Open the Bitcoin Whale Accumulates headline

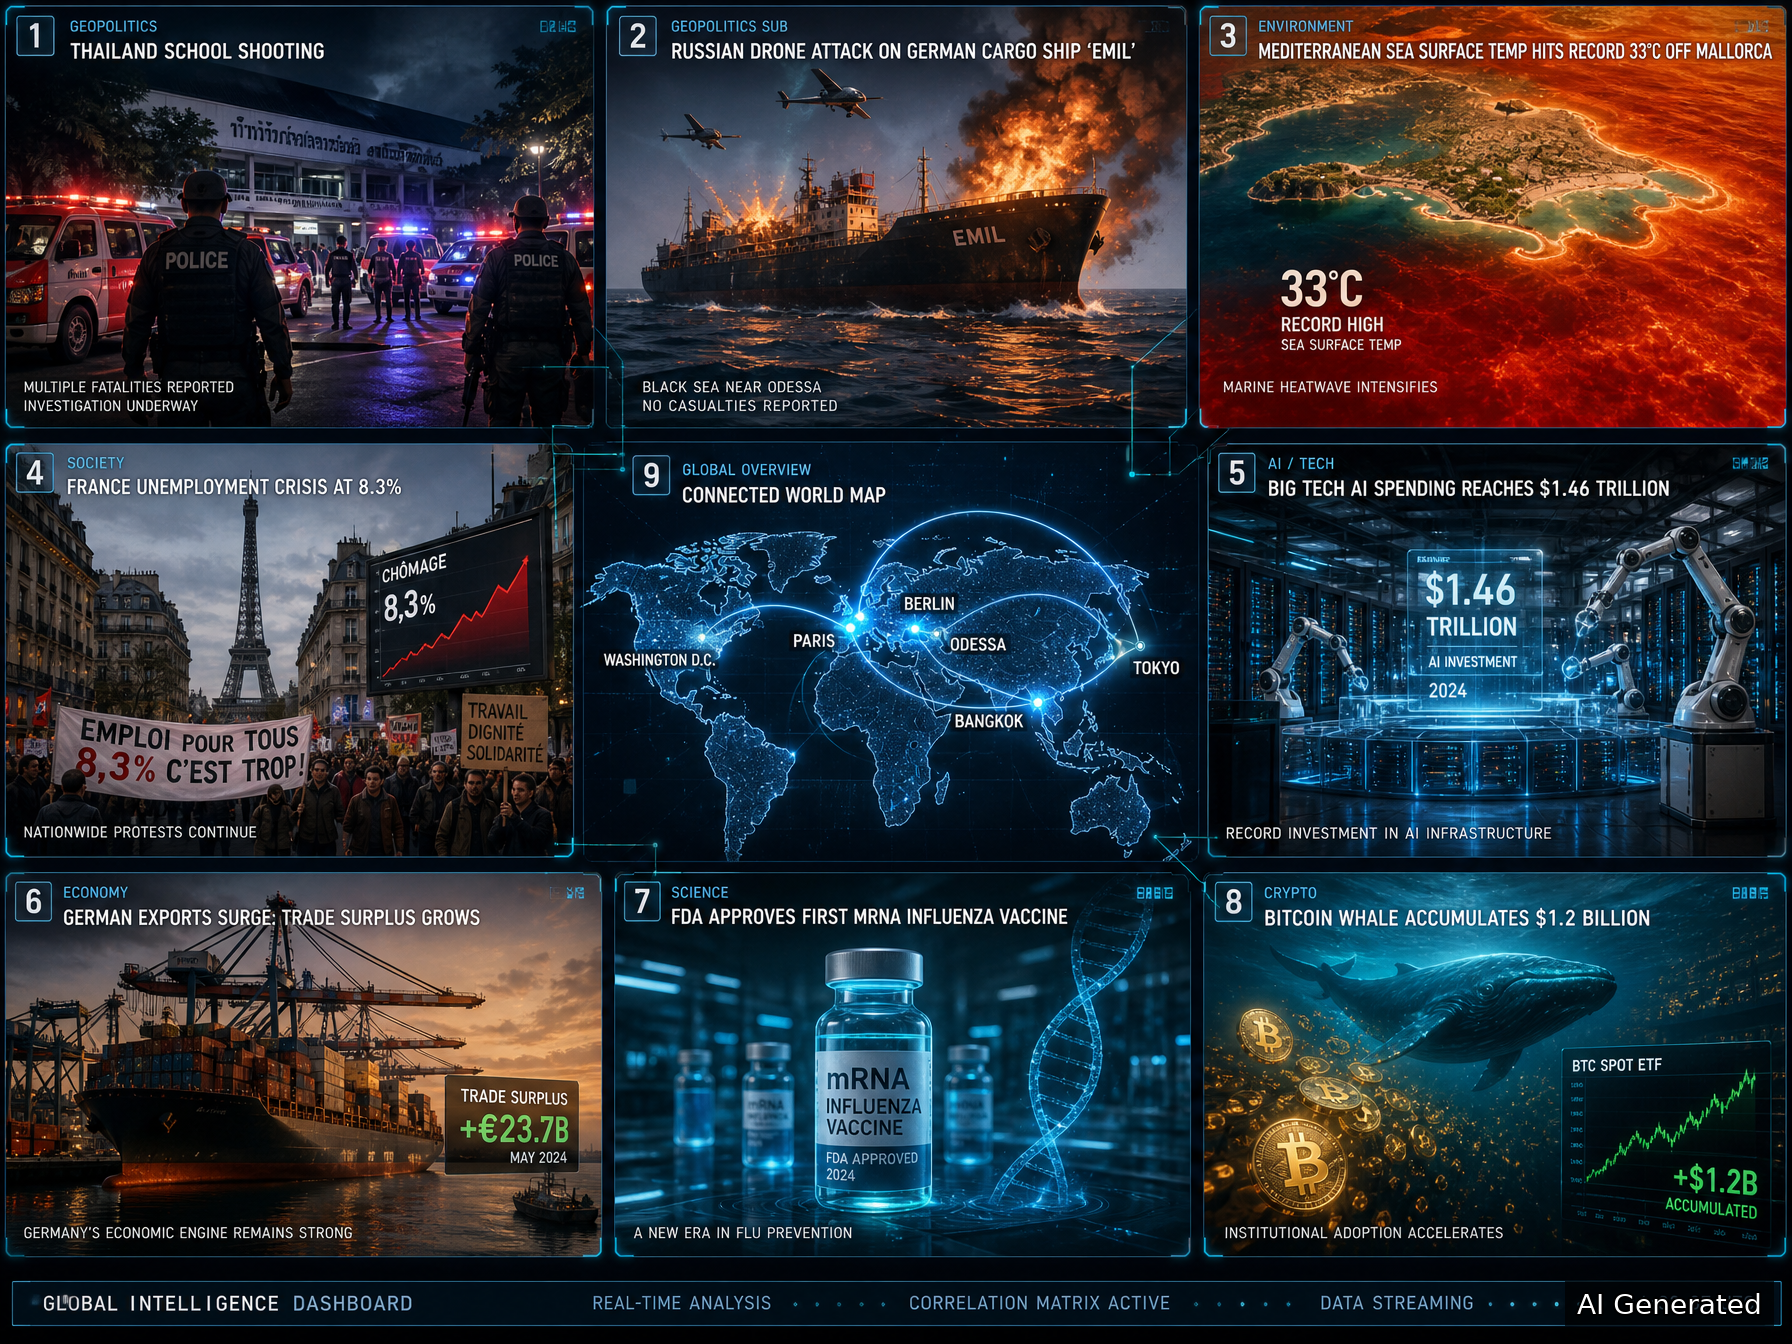pyautogui.click(x=1456, y=918)
